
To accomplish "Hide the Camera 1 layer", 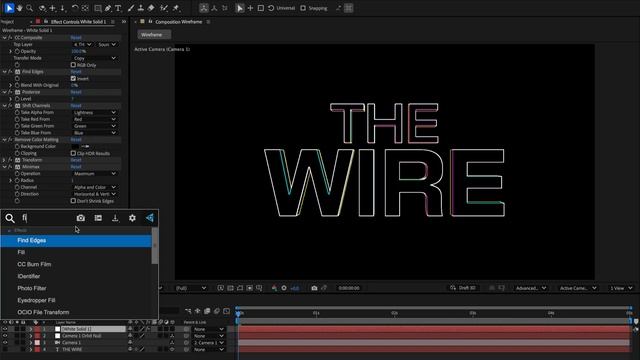I will [x=5, y=342].
